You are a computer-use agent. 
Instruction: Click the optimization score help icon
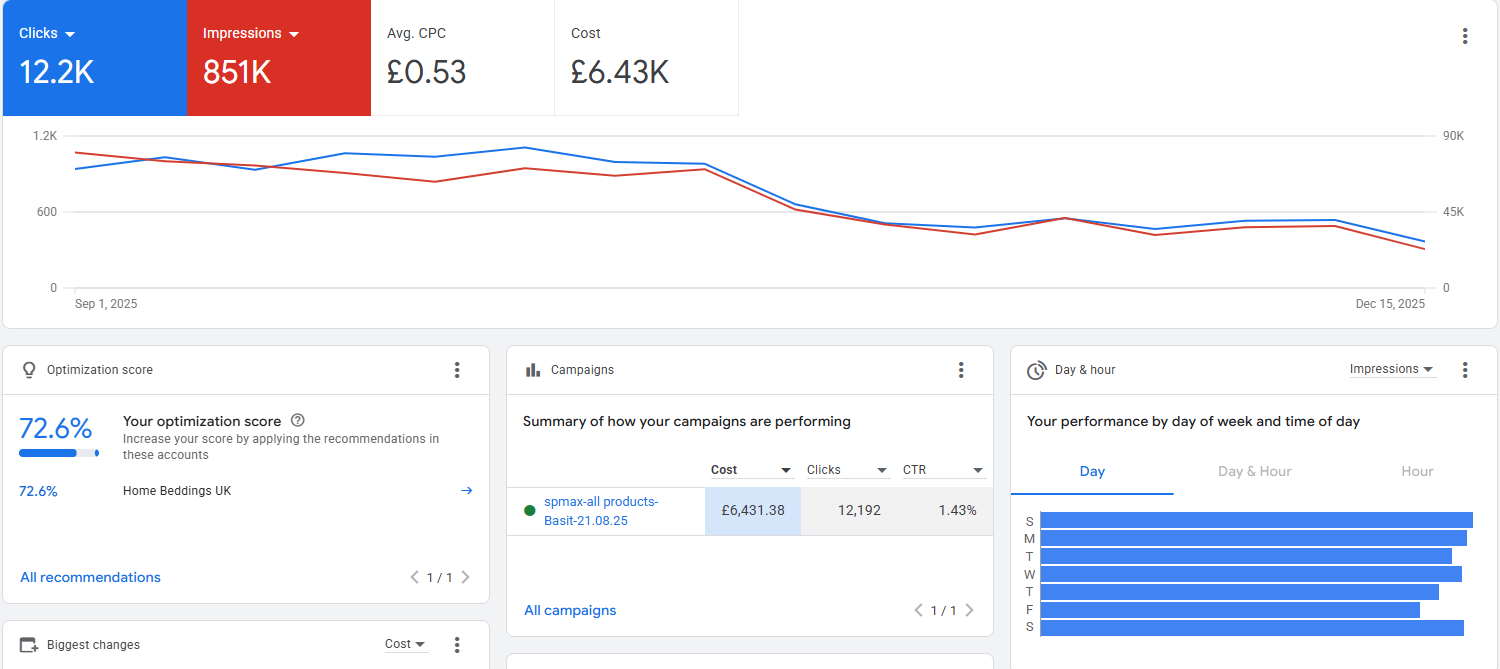(x=297, y=421)
